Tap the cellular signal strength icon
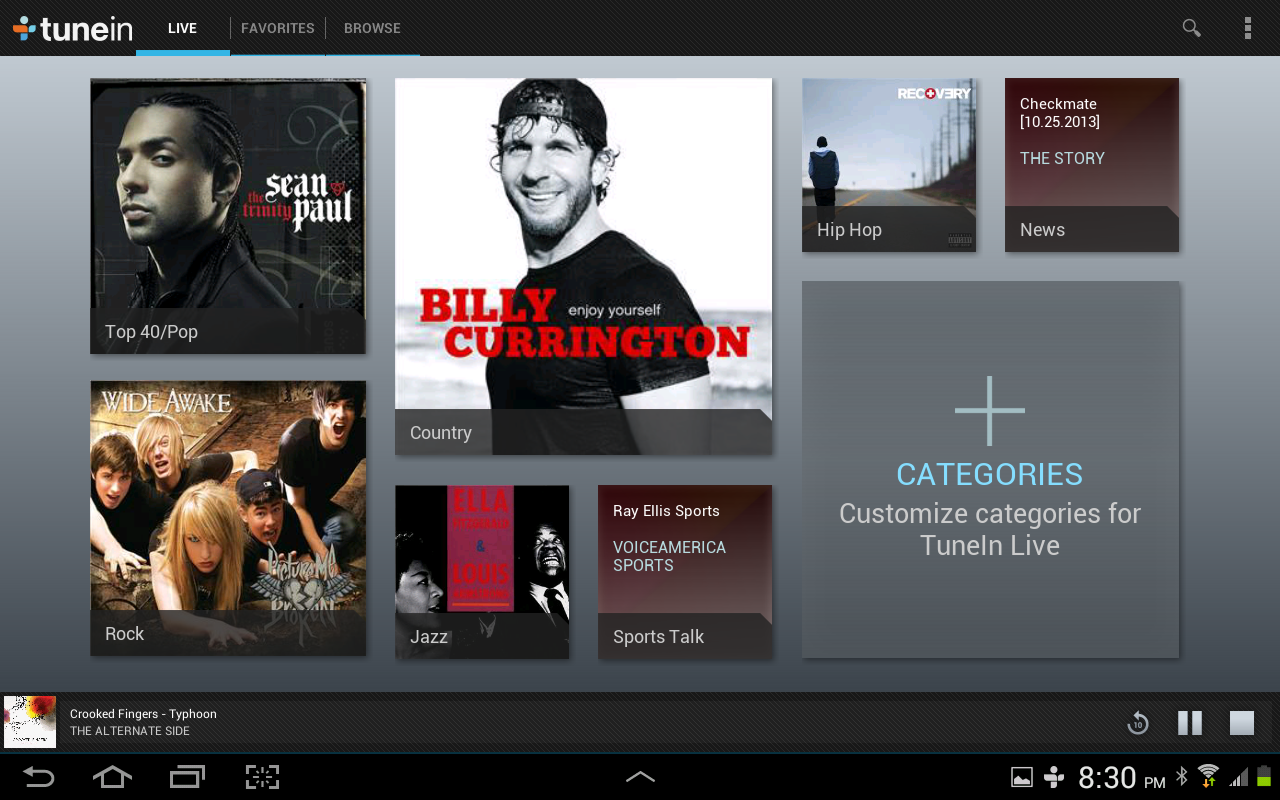The height and width of the screenshot is (800, 1280). click(x=1239, y=777)
